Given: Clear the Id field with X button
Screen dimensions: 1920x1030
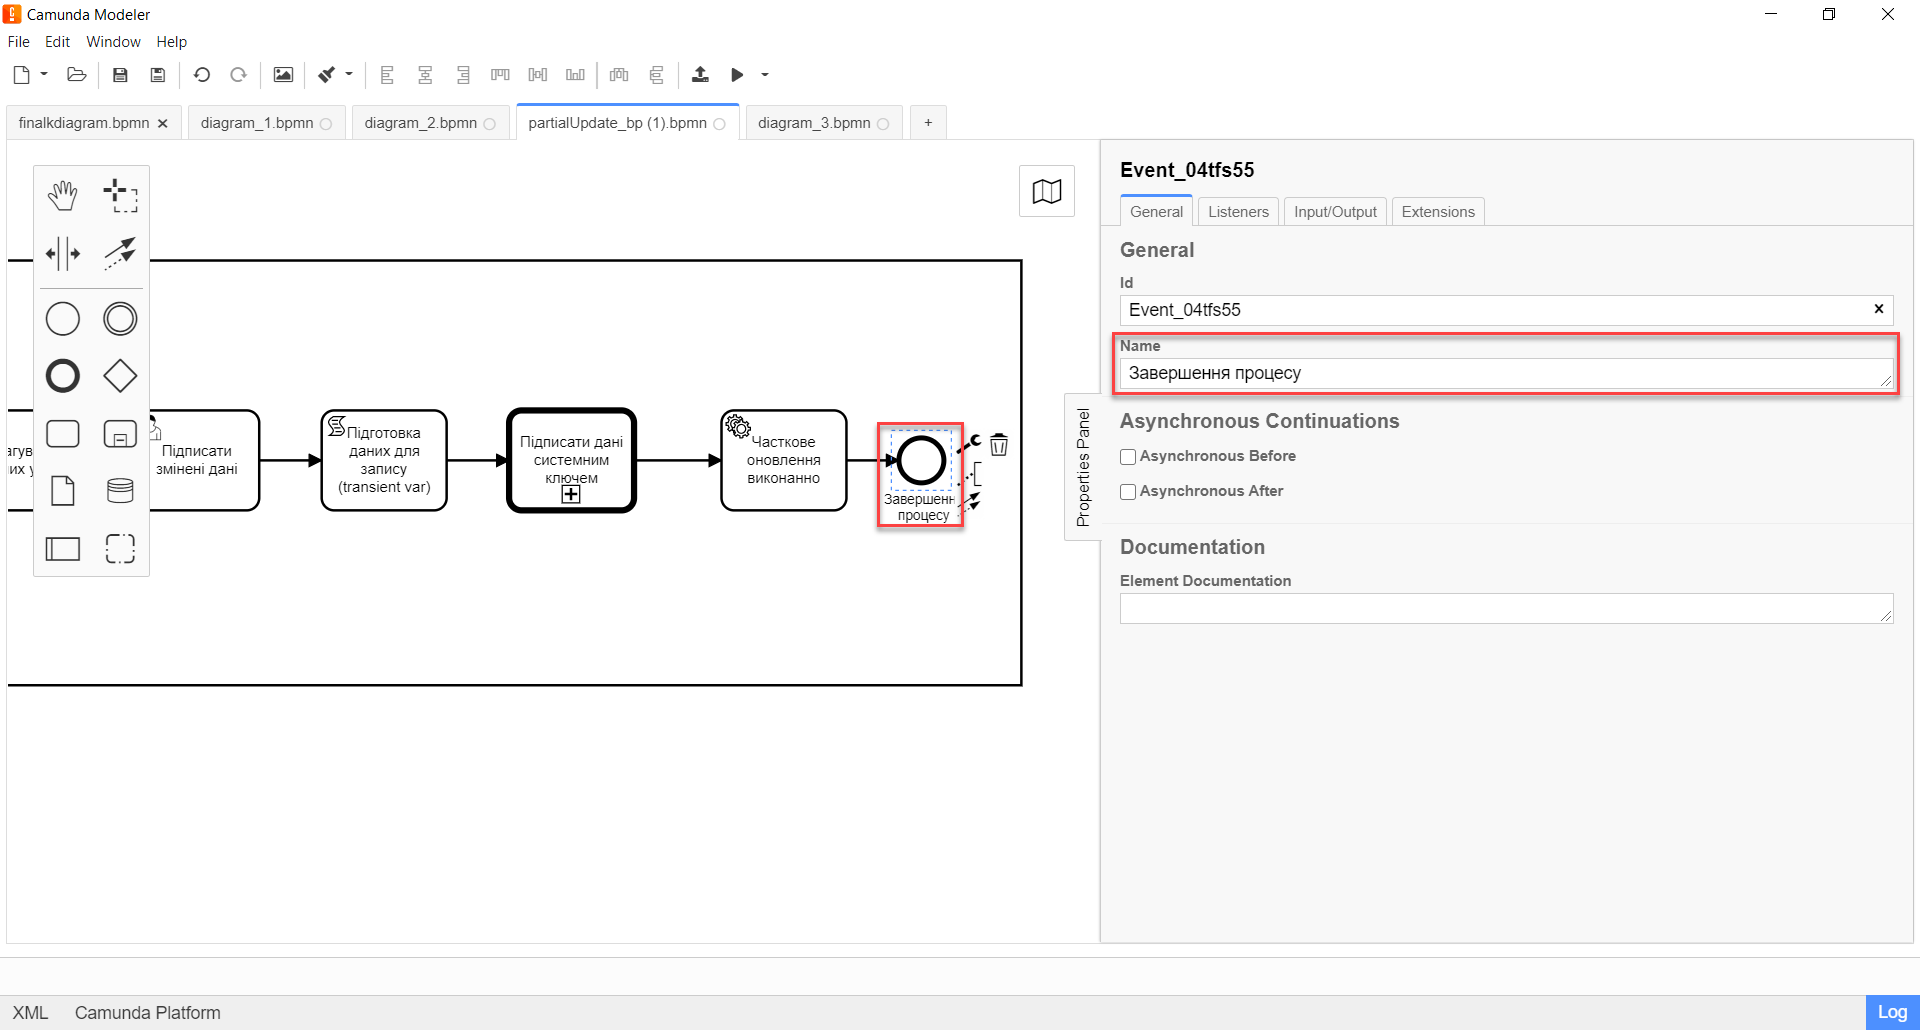Looking at the screenshot, I should [x=1878, y=309].
